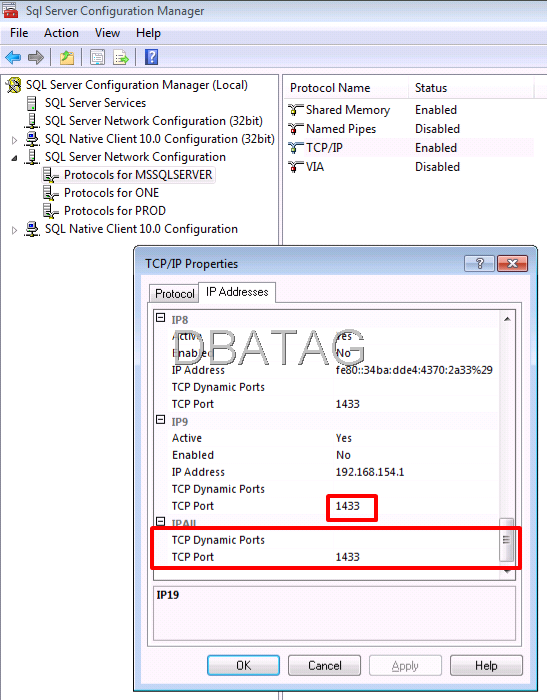Click the SQL Server Services icon
Screen dimensions: 547x700
tap(32, 103)
